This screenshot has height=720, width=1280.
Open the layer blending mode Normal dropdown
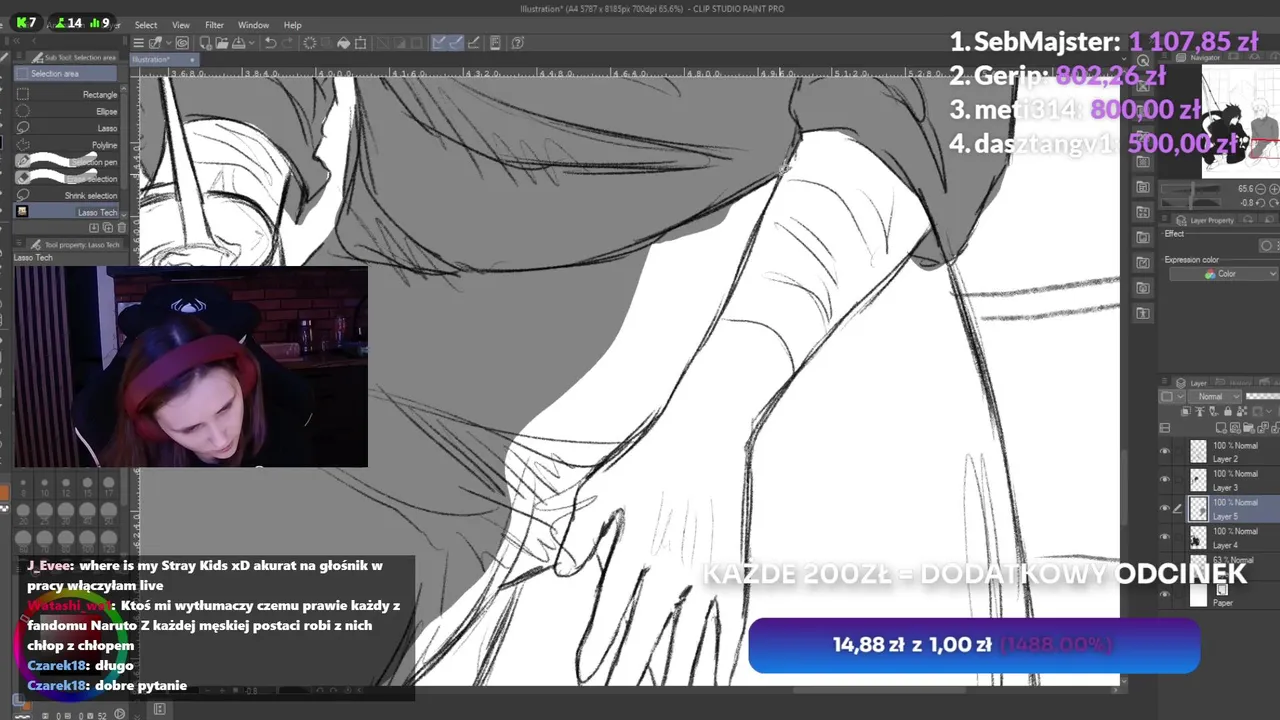tap(1213, 396)
